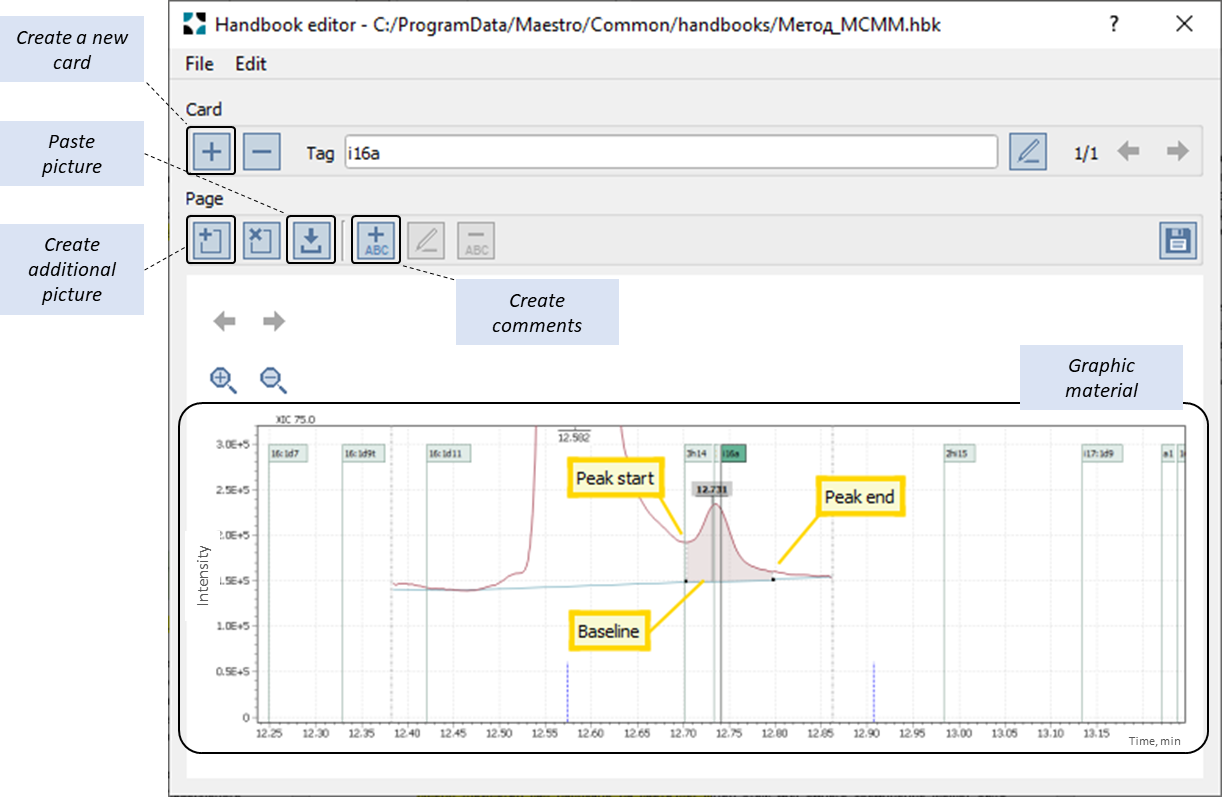The height and width of the screenshot is (797, 1222).
Task: Click the 16:1d11 marker label
Action: coord(449,454)
